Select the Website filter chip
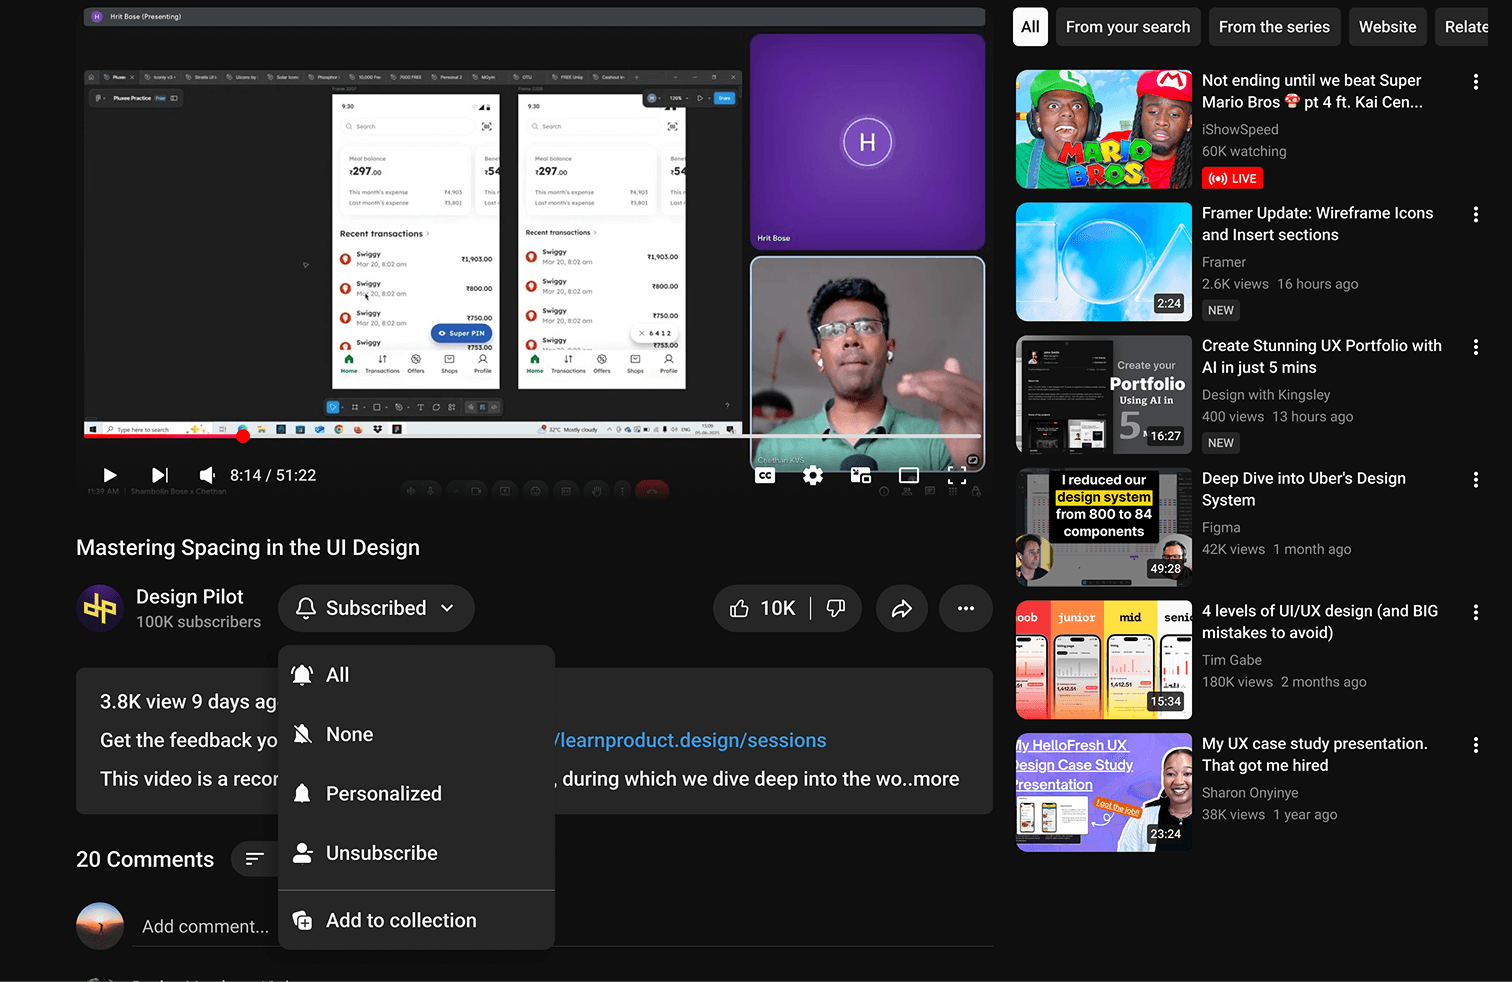The width and height of the screenshot is (1512, 982). coord(1387,27)
